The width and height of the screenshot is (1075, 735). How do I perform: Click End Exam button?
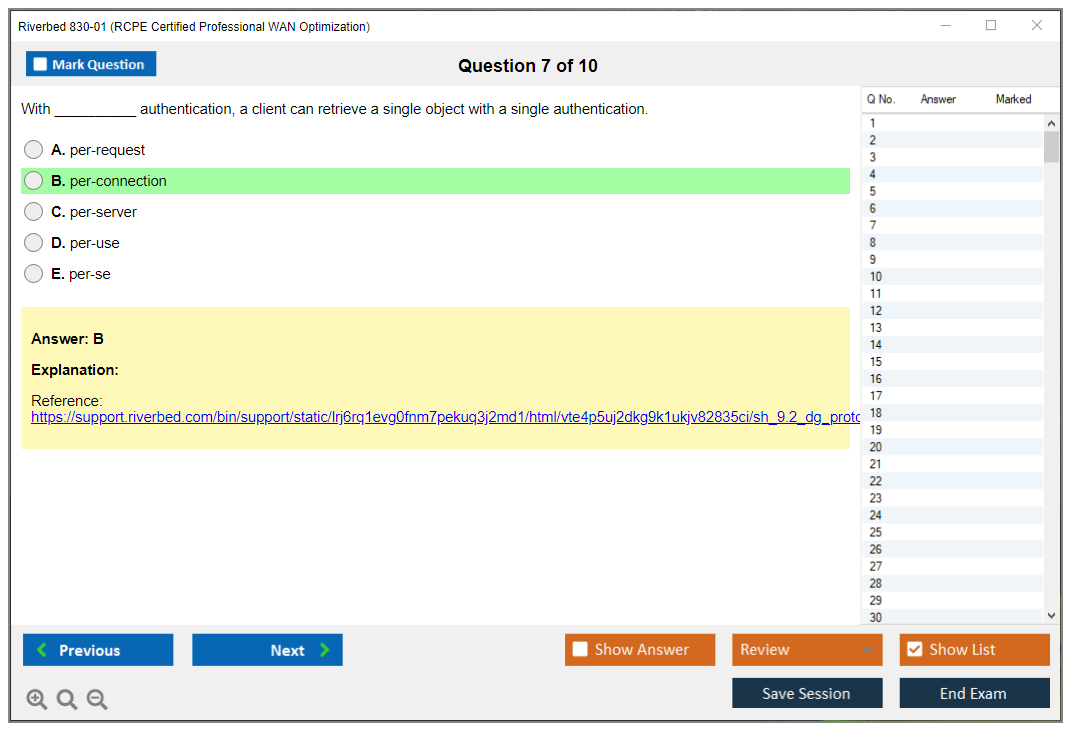click(973, 693)
